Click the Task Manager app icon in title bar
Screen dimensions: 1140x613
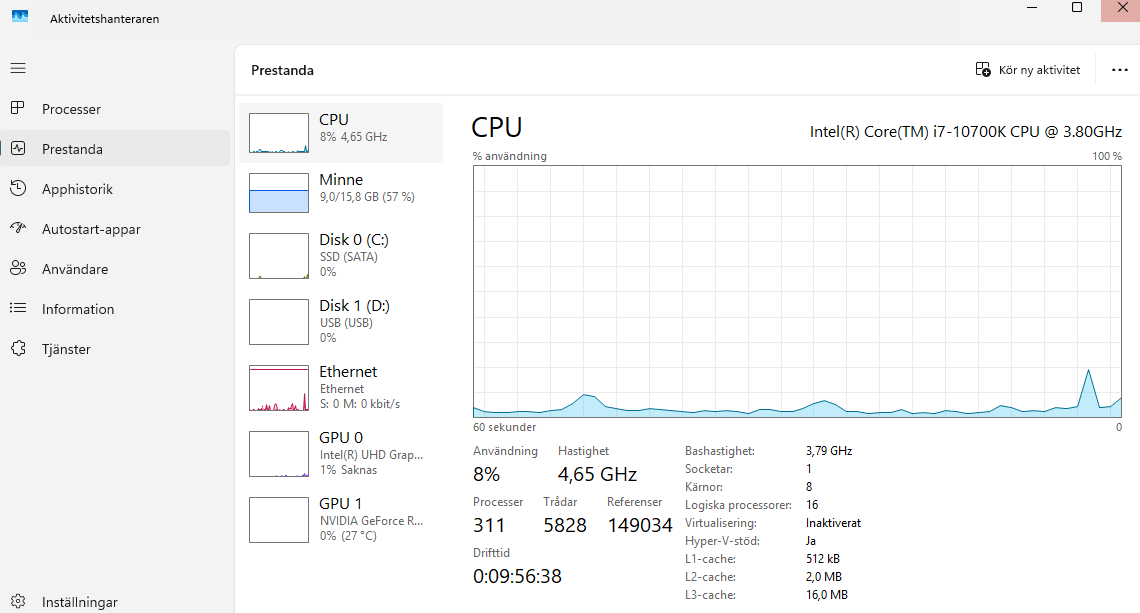click(x=20, y=16)
